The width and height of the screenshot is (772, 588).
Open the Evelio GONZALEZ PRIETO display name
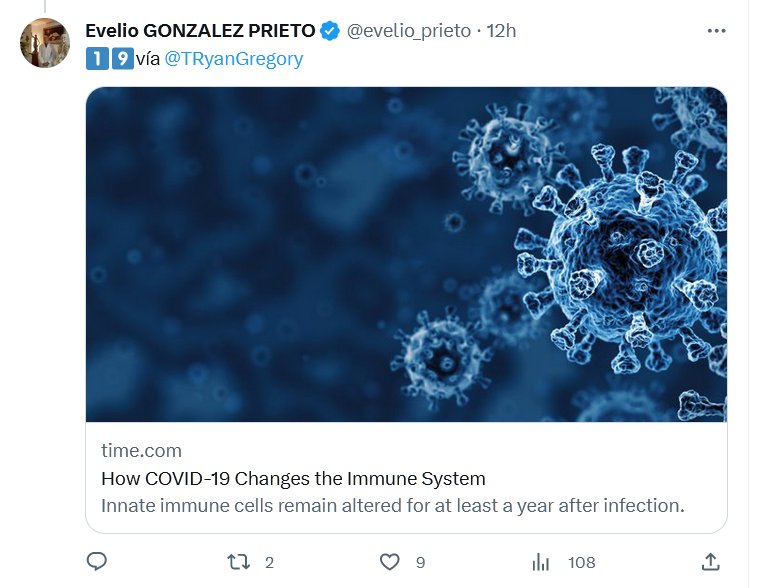pyautogui.click(x=200, y=31)
